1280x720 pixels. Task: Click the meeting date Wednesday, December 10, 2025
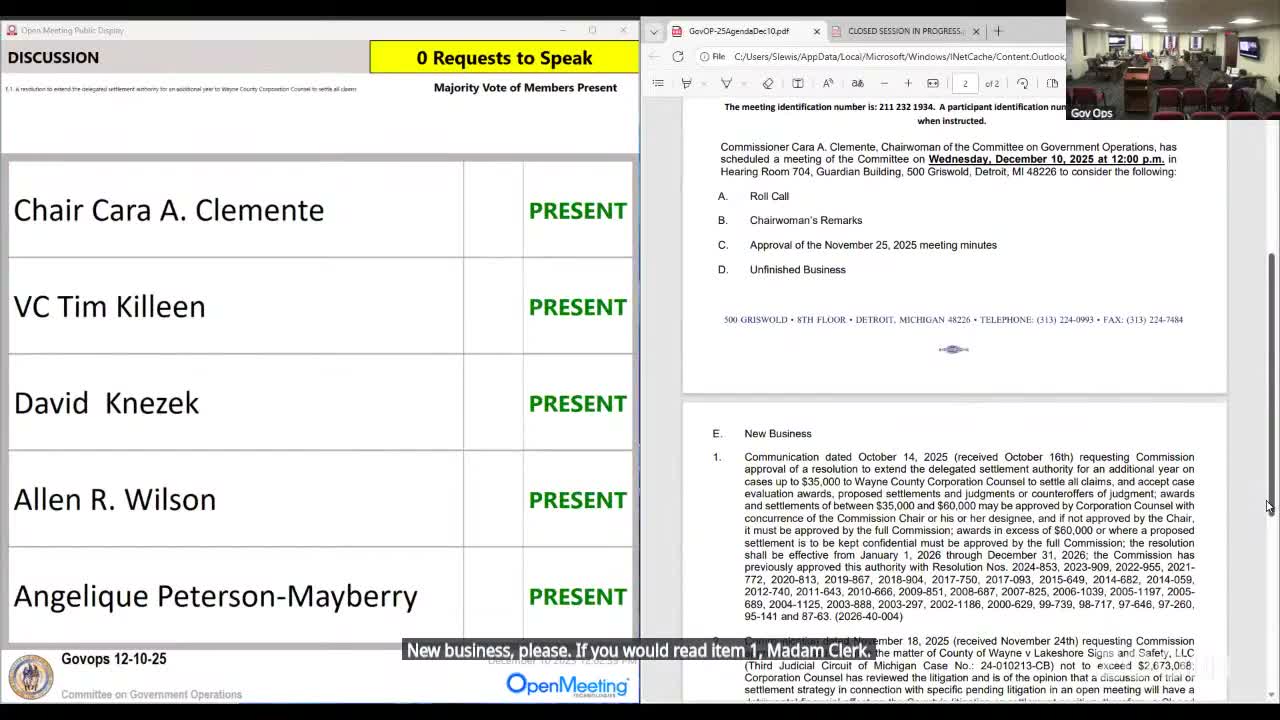tap(1046, 159)
